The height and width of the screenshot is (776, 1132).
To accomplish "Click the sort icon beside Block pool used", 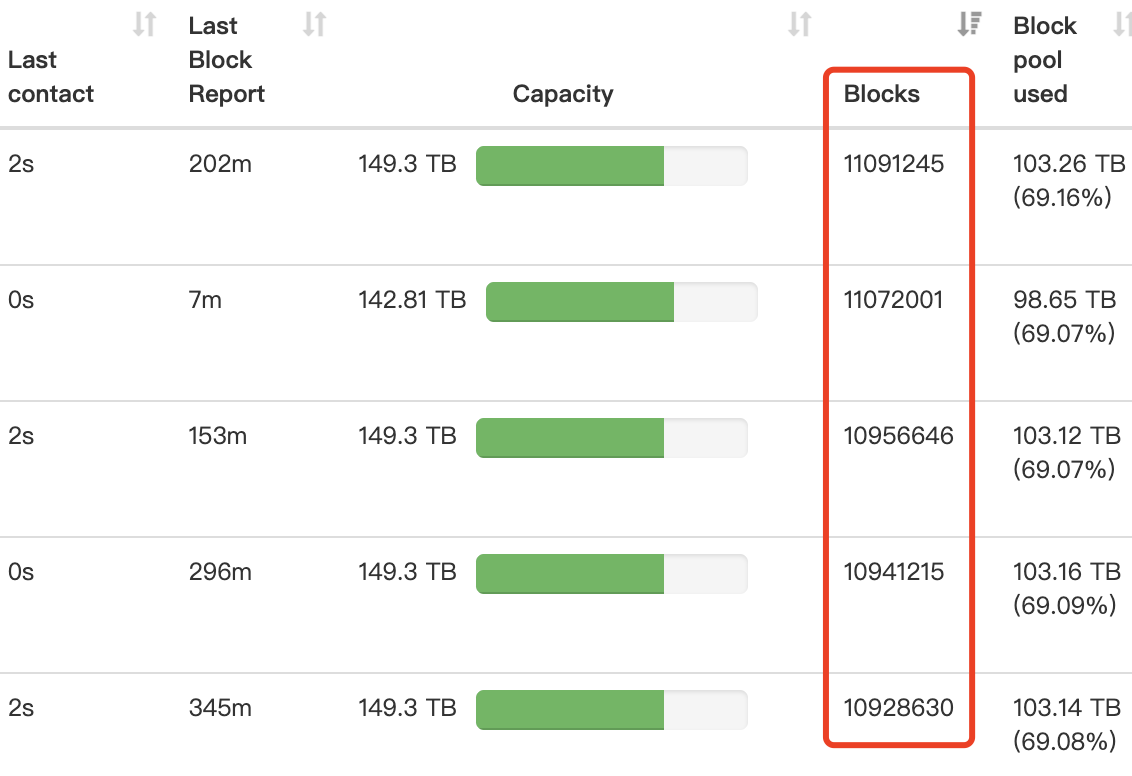I will [x=1123, y=25].
